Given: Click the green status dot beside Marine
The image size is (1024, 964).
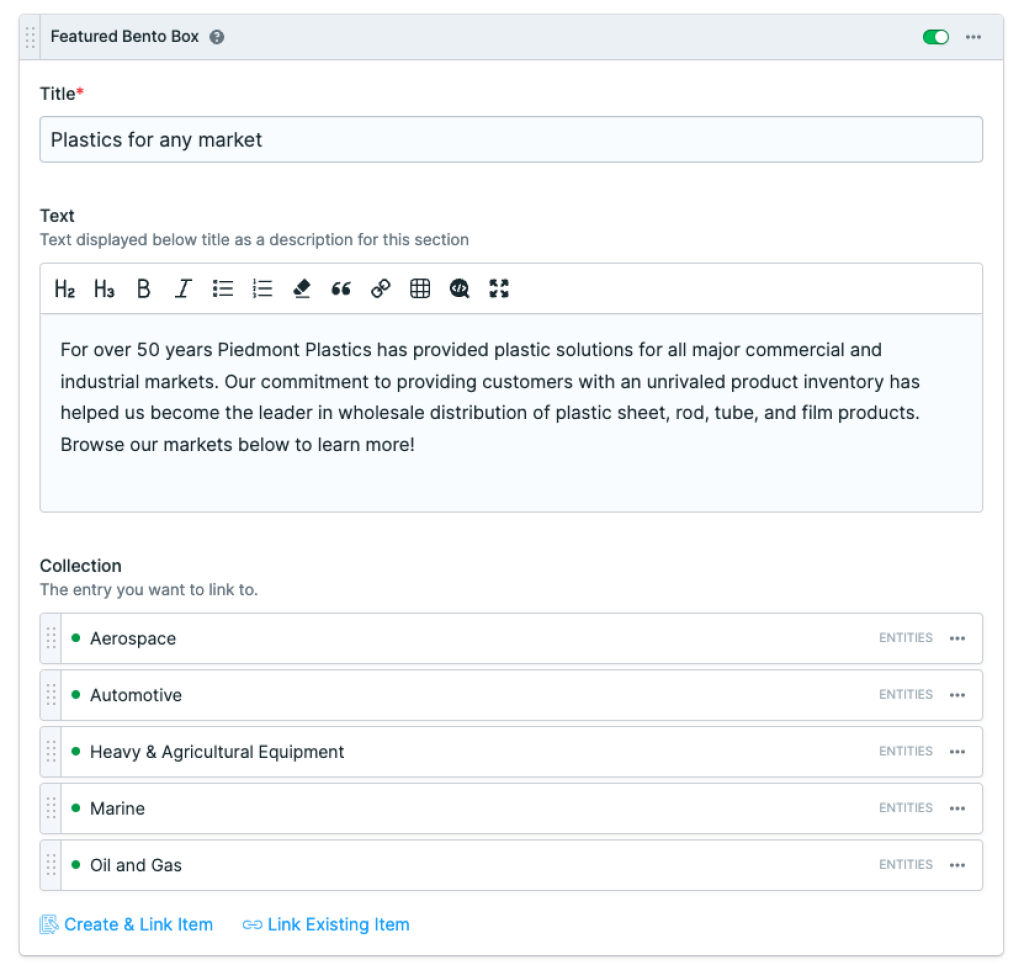Looking at the screenshot, I should point(76,808).
